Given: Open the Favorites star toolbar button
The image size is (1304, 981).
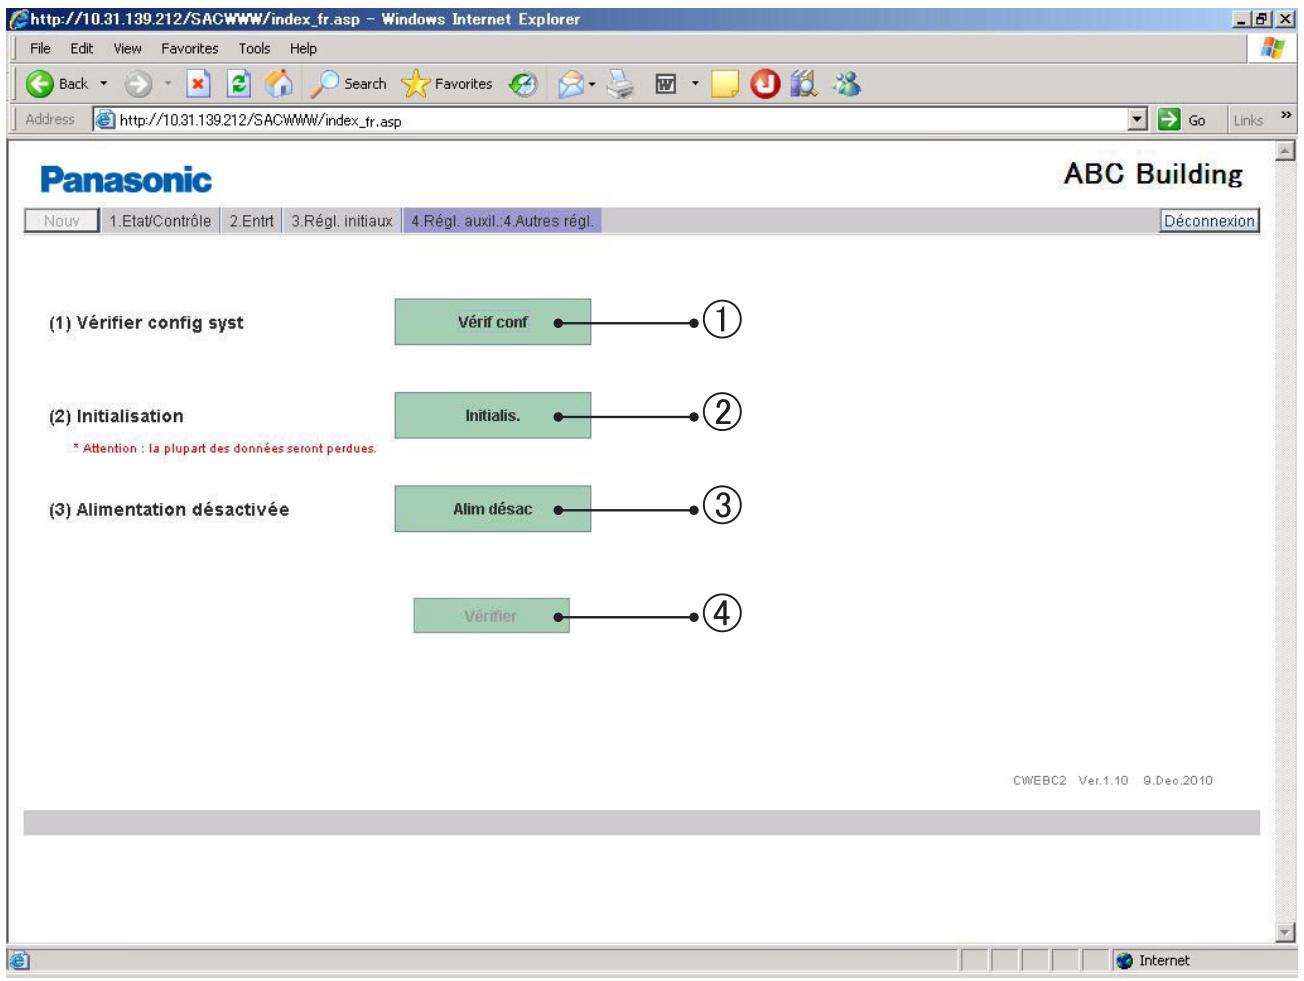Looking at the screenshot, I should (x=447, y=84).
